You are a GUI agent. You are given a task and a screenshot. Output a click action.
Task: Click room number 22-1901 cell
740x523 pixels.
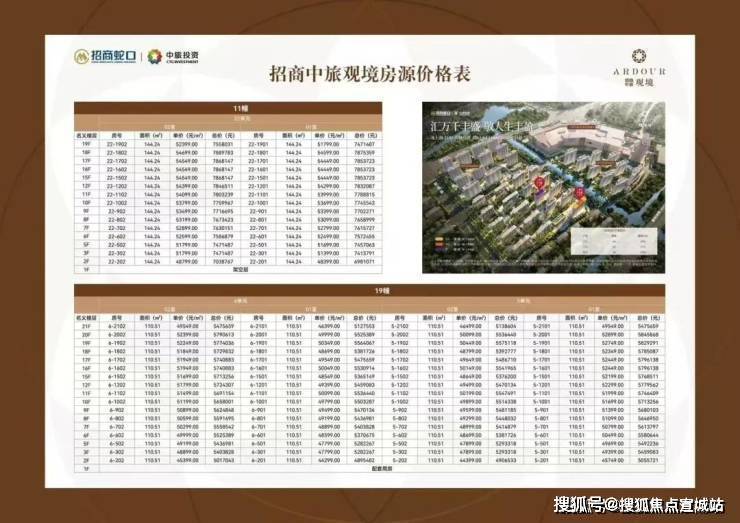256,143
